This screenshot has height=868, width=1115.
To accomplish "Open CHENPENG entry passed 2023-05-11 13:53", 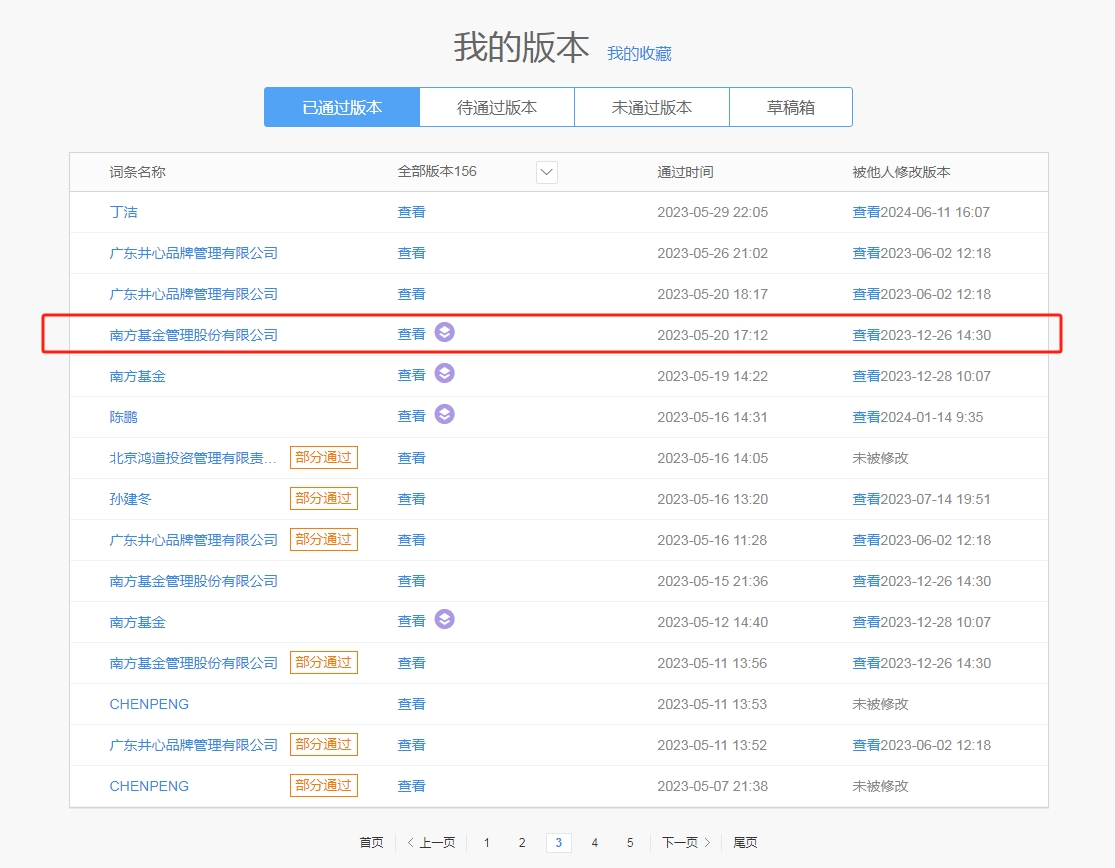I will coord(149,704).
